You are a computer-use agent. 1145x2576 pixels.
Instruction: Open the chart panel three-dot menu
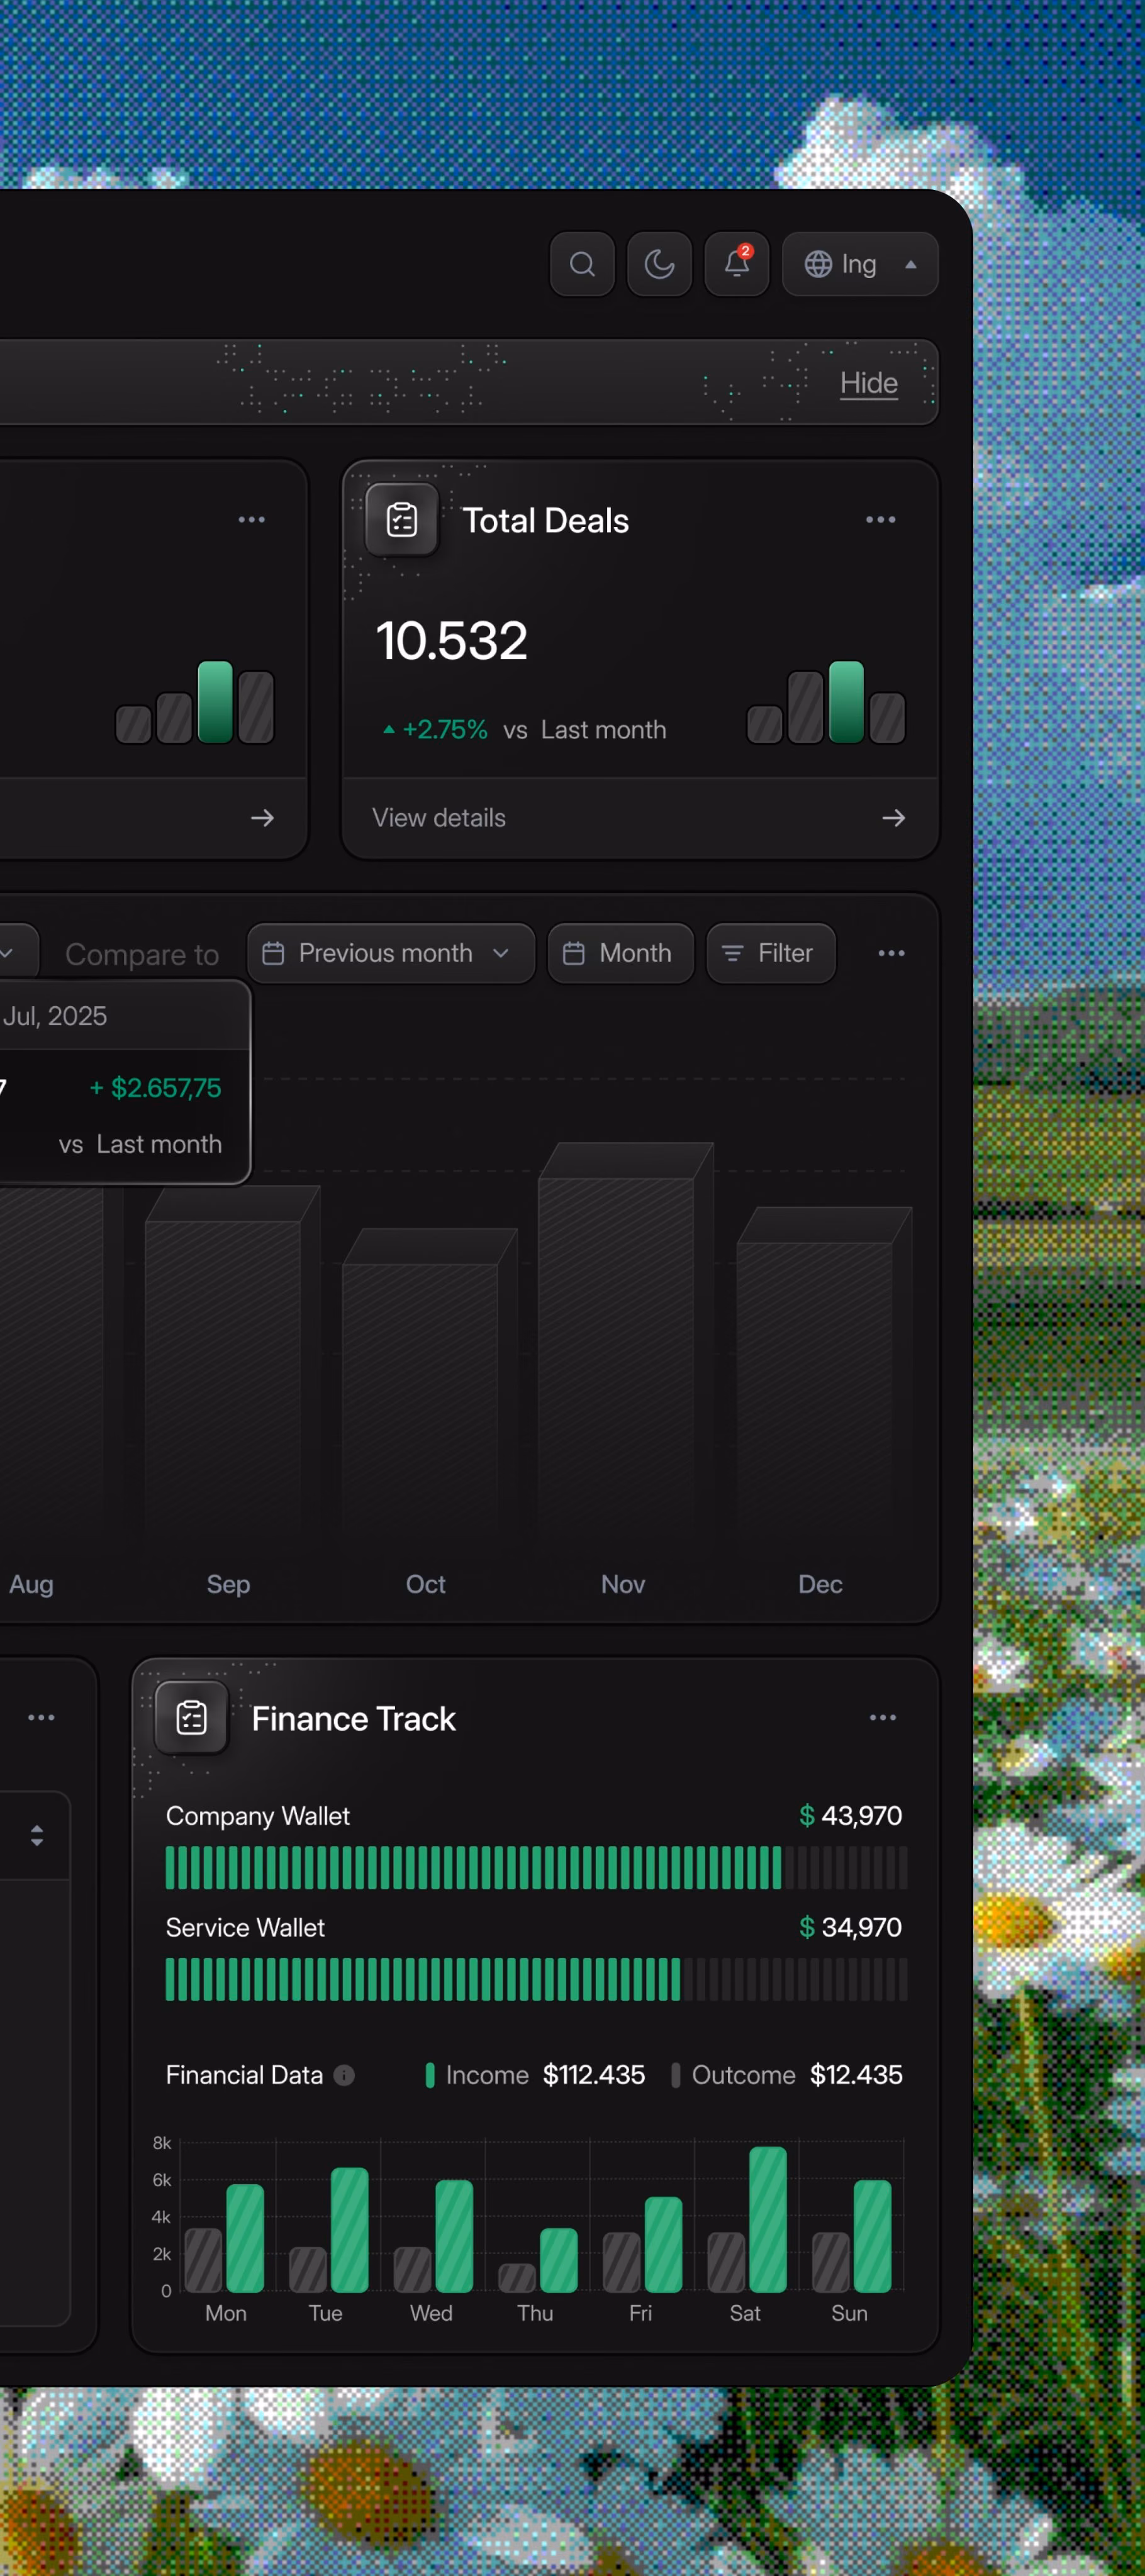pos(891,953)
